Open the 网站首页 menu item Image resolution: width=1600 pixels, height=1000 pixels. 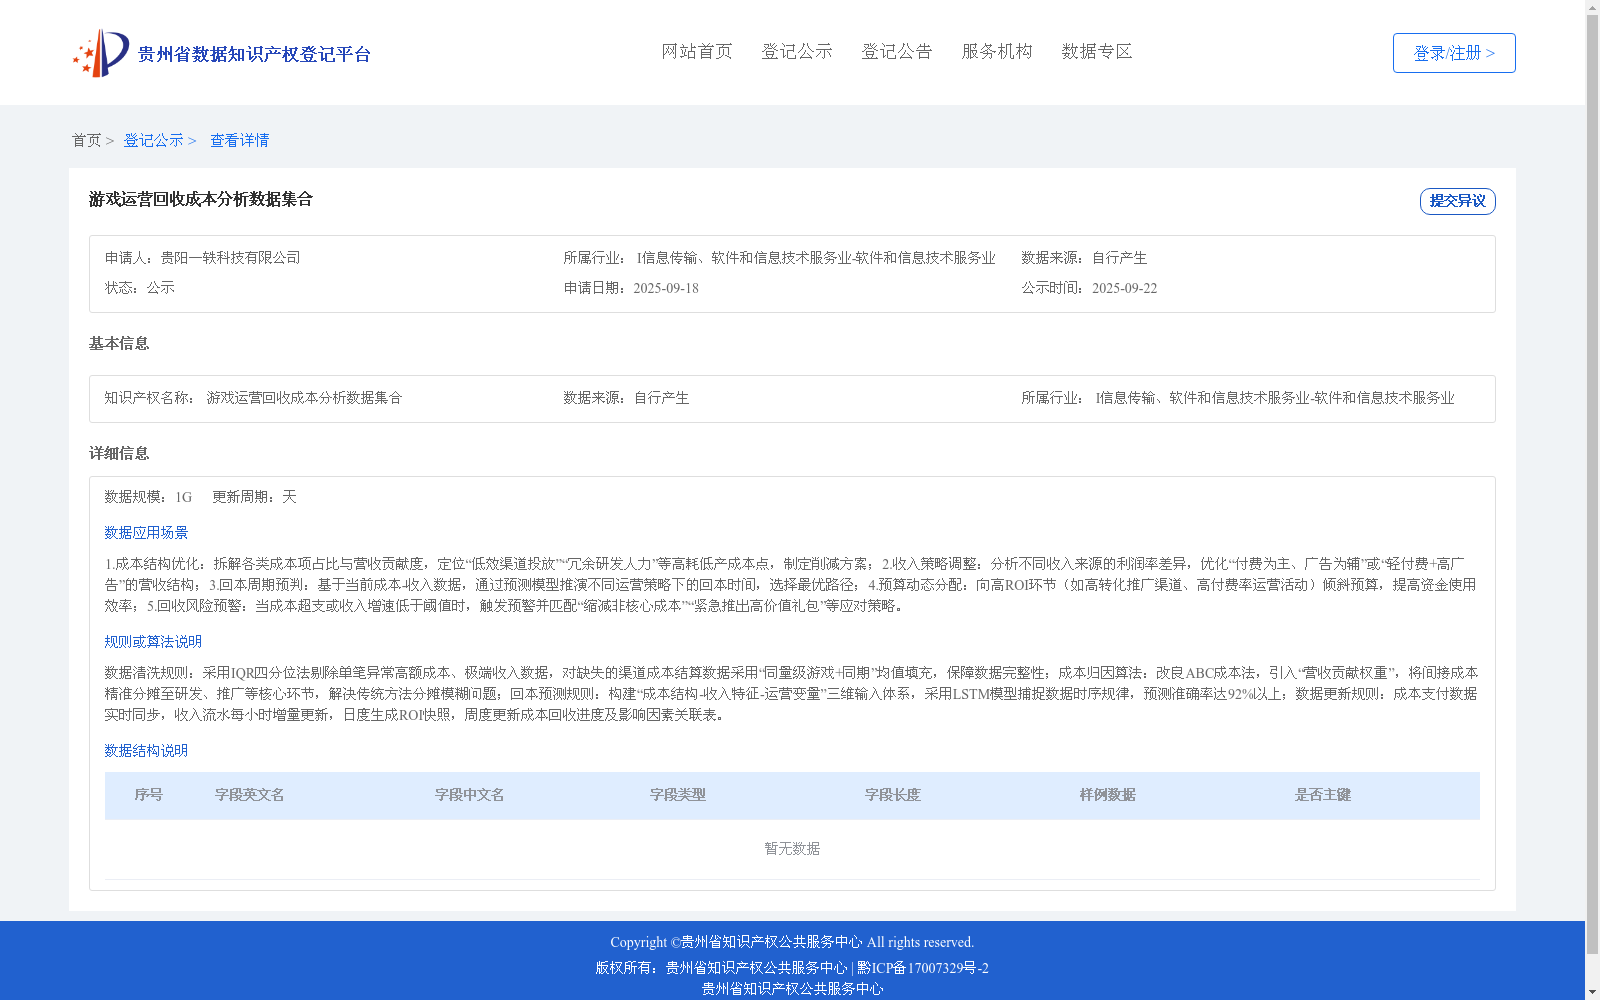point(697,51)
